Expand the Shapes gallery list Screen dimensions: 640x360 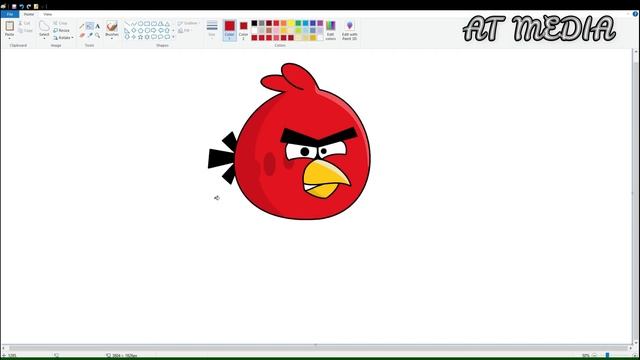173,37
